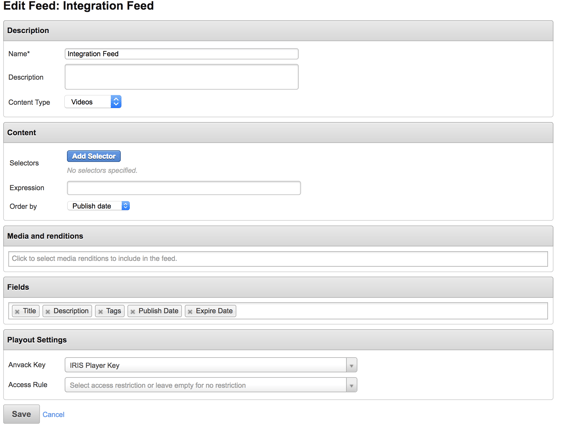Focus the Expression input field
Viewport: 566px width, 435px height.
184,188
